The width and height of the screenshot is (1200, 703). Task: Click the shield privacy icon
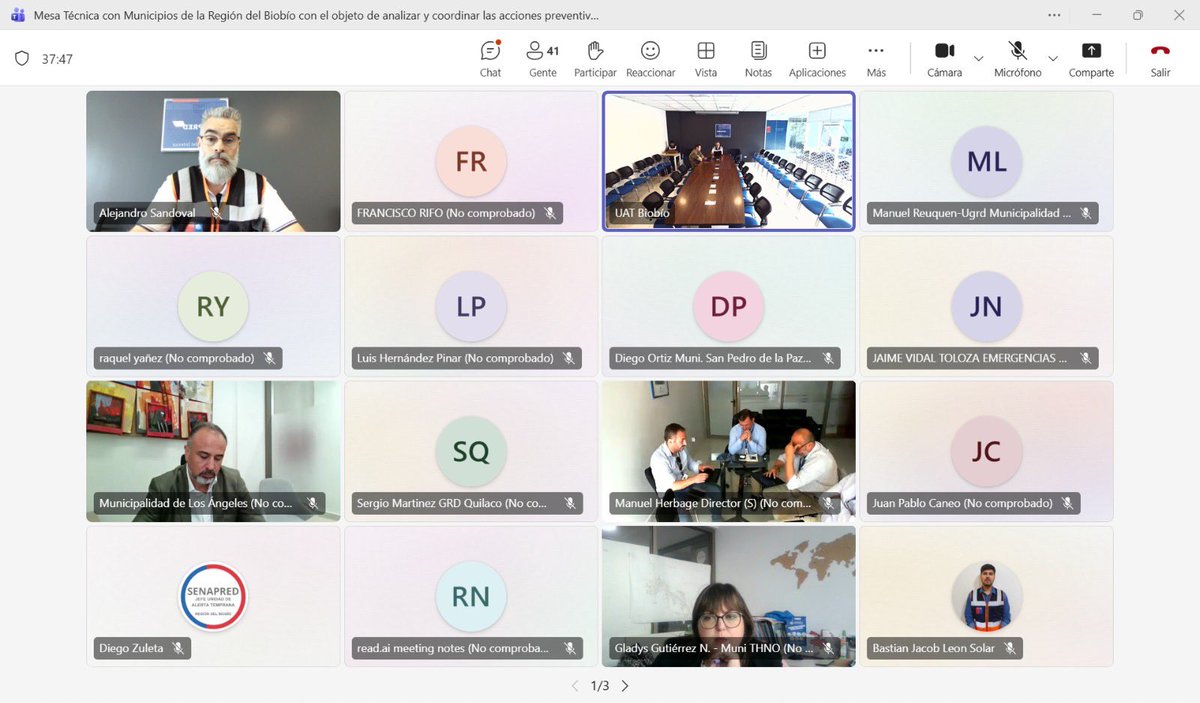click(x=22, y=59)
